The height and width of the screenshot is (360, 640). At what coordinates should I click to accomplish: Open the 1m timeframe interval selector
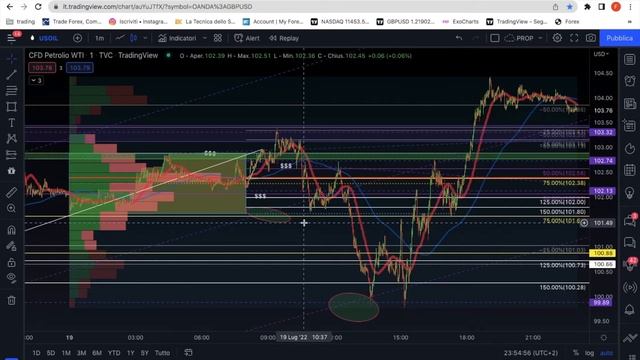pos(100,38)
